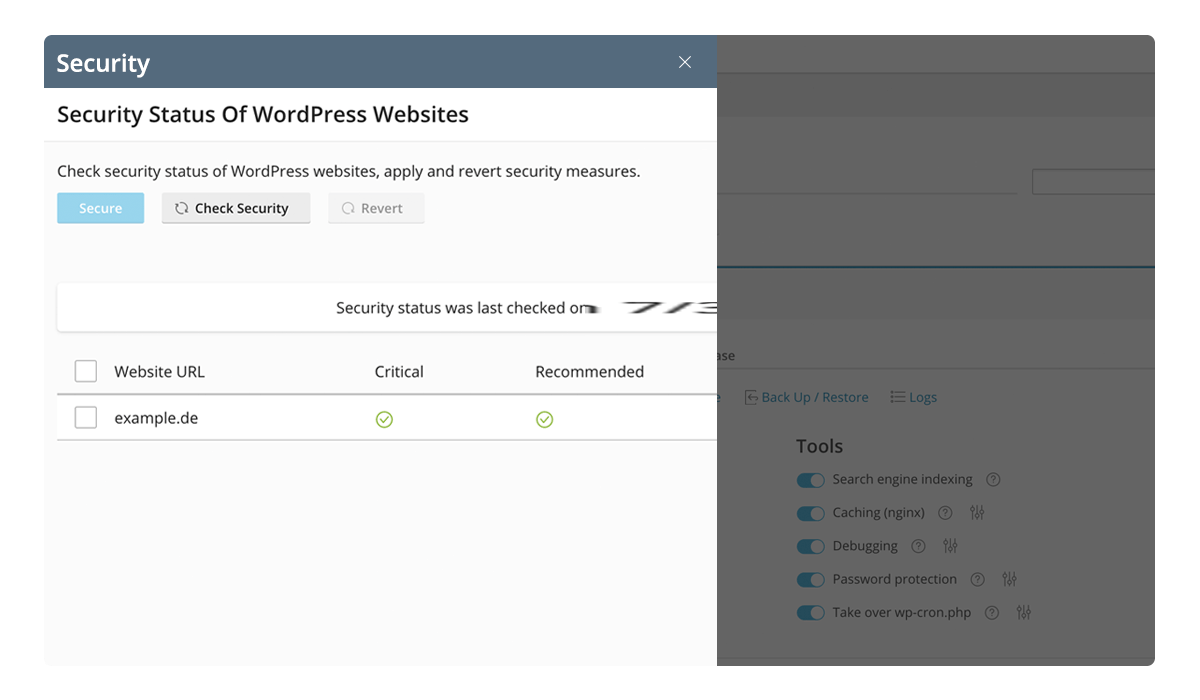1200x700 pixels.
Task: Open Caching (nginx) advanced settings sliders icon
Action: 977,512
